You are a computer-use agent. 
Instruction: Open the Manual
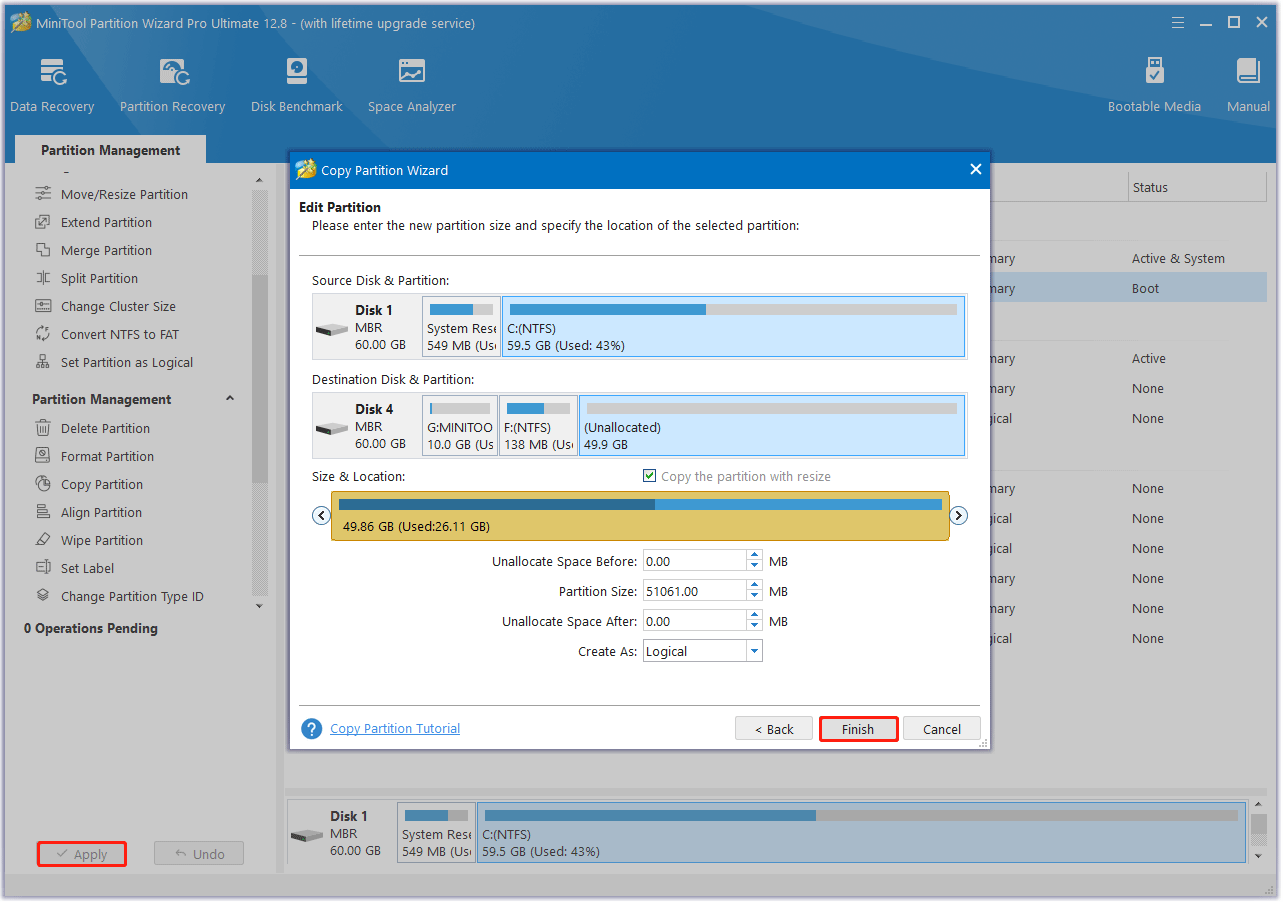[1248, 85]
